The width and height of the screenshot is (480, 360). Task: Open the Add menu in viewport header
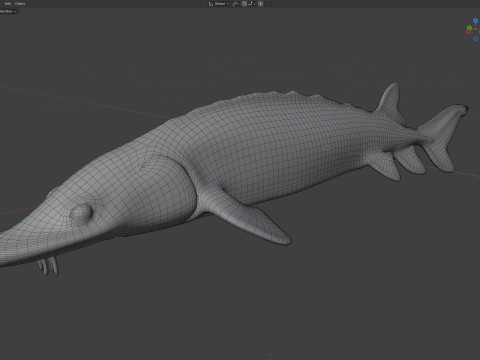coord(8,4)
